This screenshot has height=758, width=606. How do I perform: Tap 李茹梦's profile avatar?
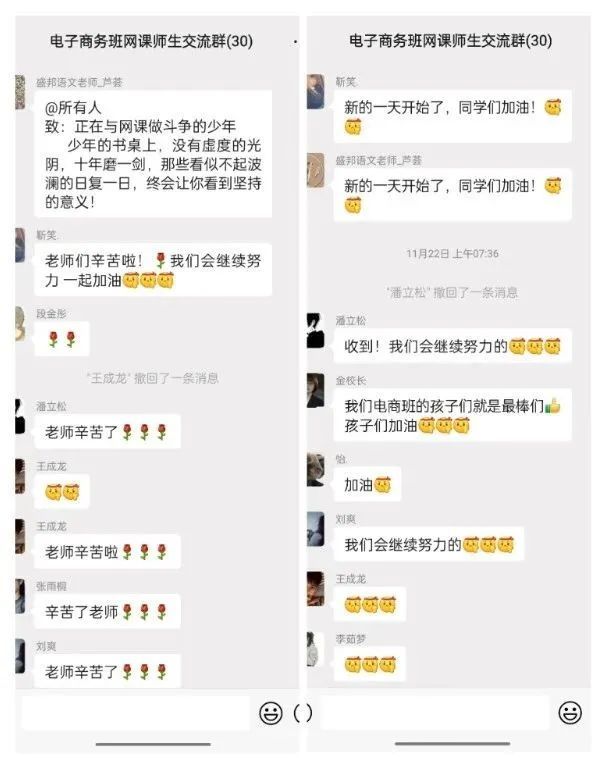click(313, 649)
